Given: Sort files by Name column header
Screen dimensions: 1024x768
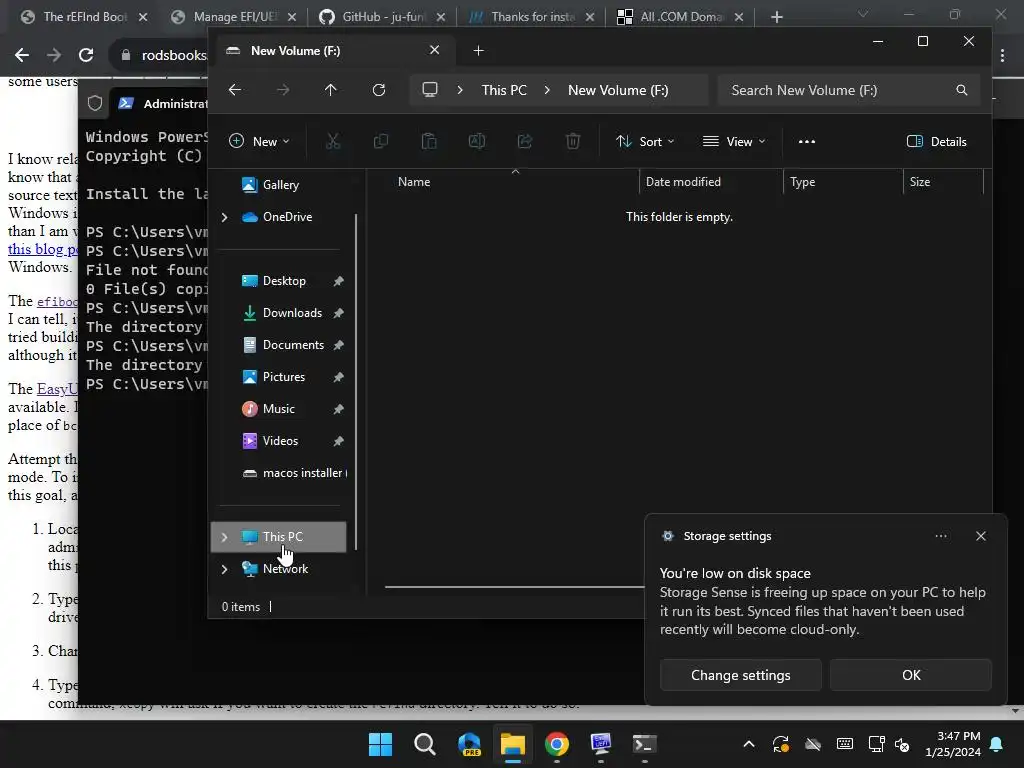Looking at the screenshot, I should tap(414, 182).
